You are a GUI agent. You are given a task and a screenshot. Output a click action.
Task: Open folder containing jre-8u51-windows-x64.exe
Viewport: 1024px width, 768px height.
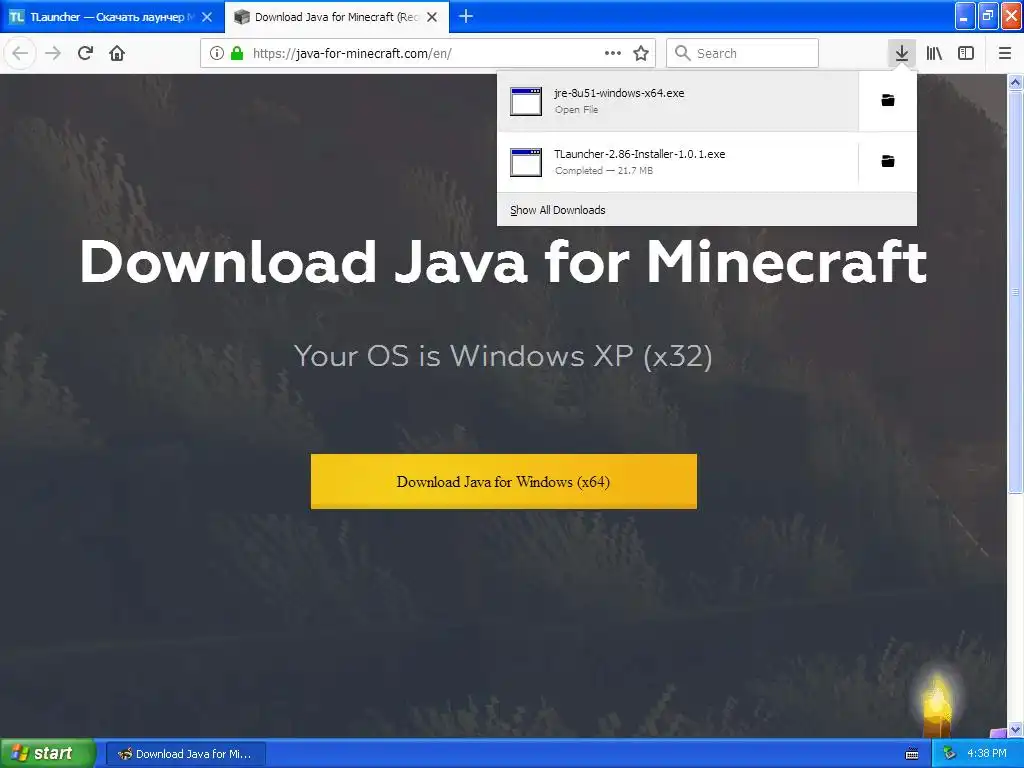[888, 100]
